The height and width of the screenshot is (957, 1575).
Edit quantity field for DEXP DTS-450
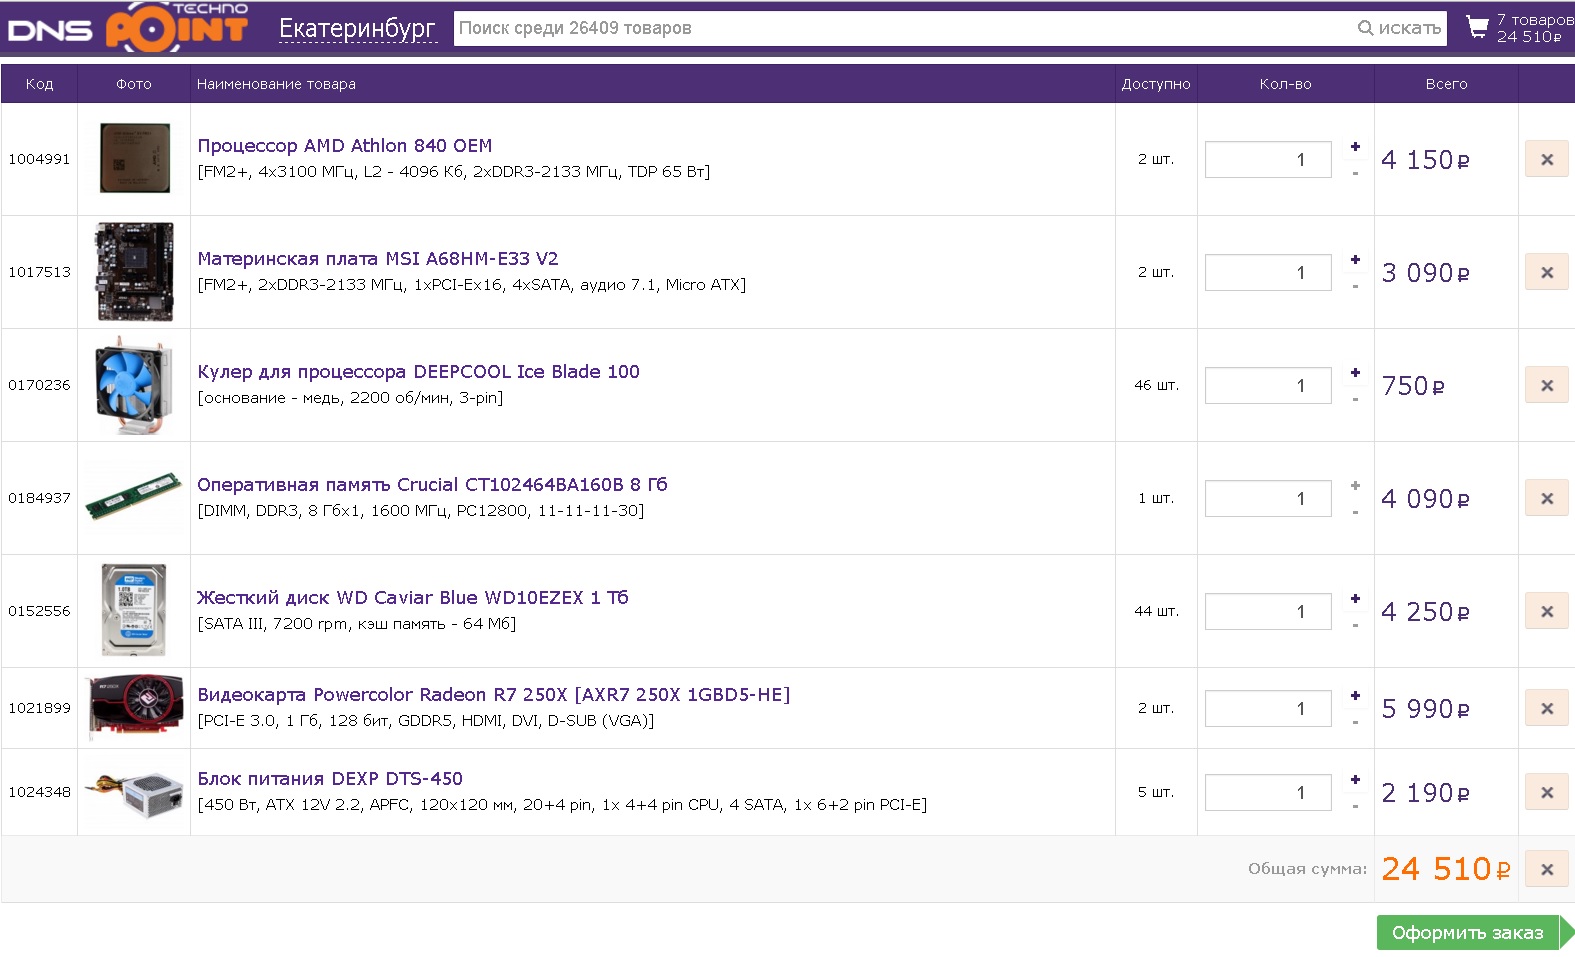pos(1268,792)
